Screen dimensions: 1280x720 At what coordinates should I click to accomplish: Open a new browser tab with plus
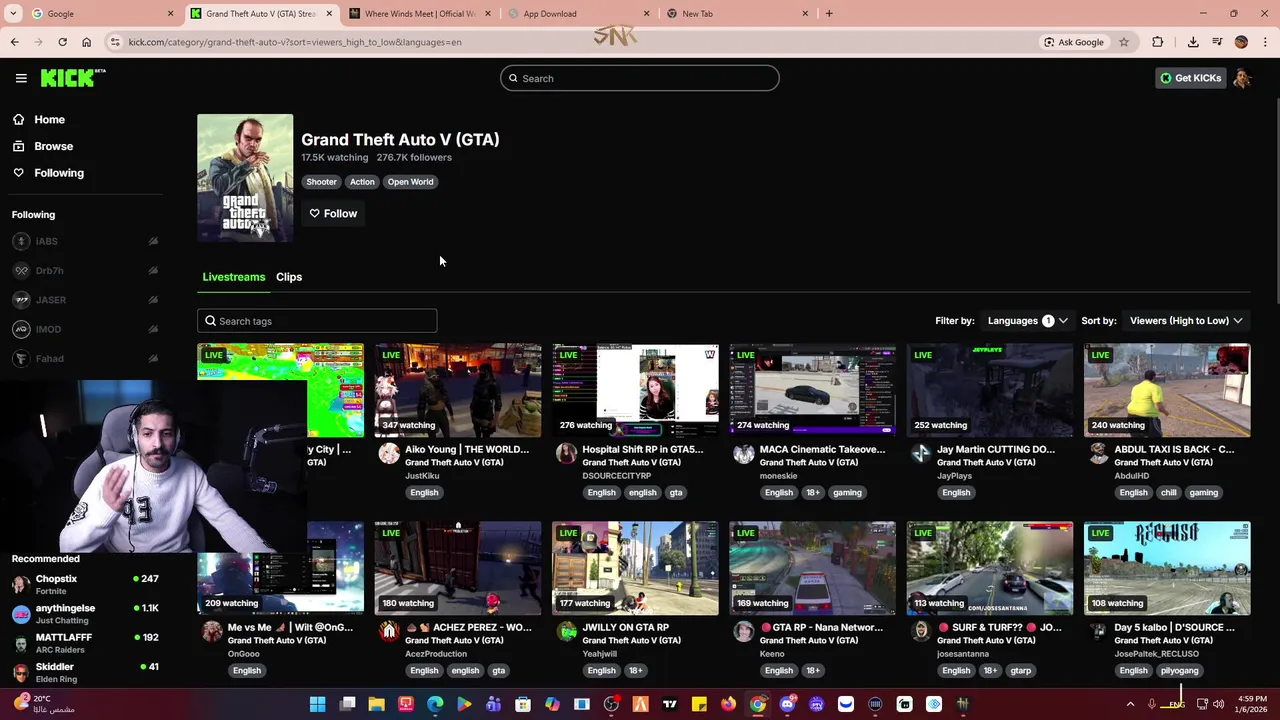(x=829, y=14)
